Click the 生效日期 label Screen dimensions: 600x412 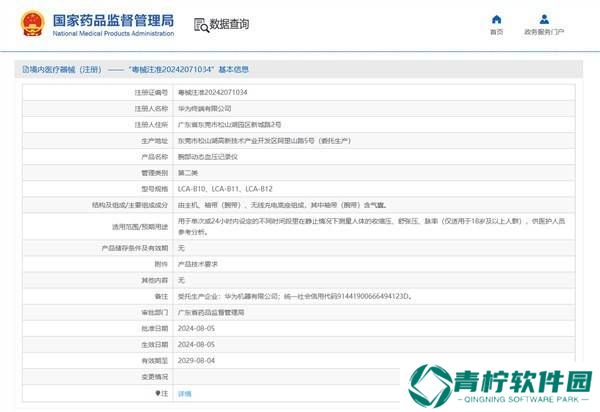coord(155,344)
